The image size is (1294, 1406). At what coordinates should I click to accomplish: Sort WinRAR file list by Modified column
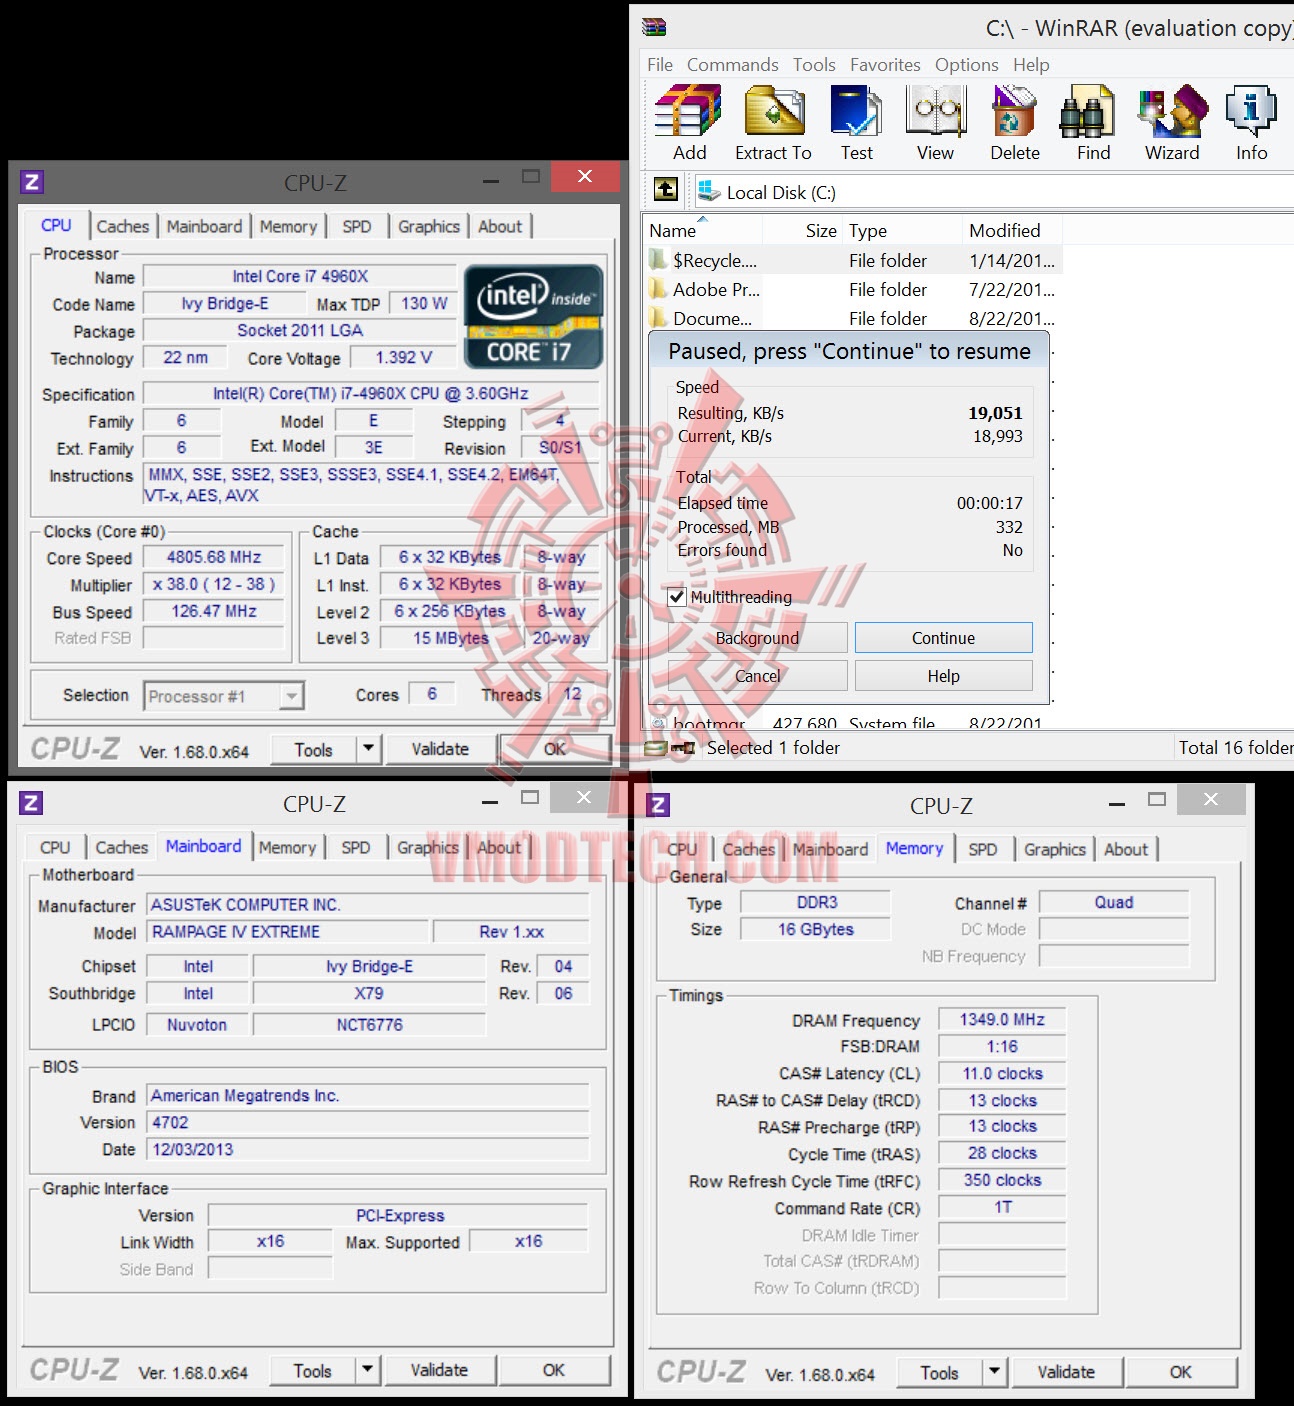pyautogui.click(x=1012, y=231)
